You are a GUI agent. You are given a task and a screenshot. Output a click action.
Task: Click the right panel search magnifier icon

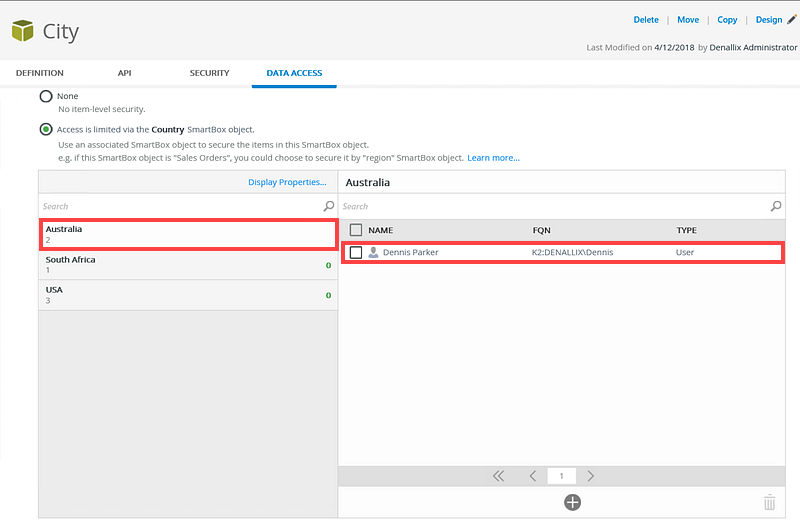[776, 206]
